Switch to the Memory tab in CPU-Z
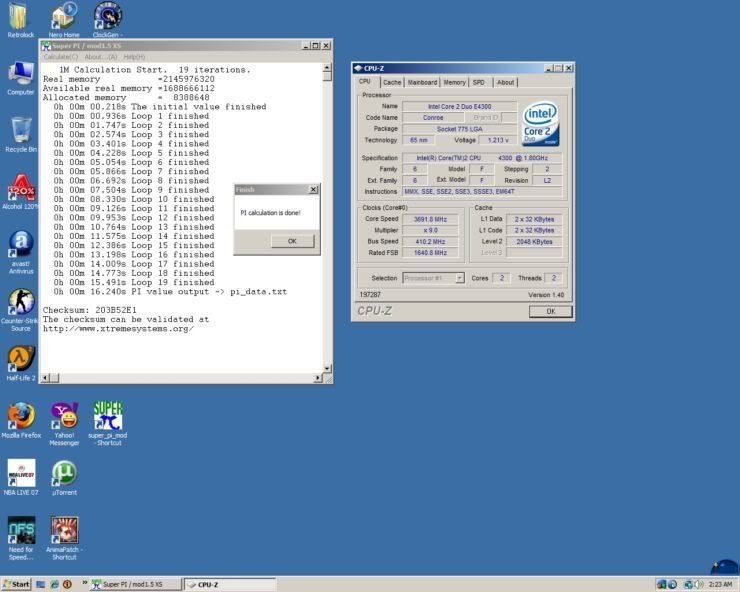The height and width of the screenshot is (592, 740). click(454, 82)
